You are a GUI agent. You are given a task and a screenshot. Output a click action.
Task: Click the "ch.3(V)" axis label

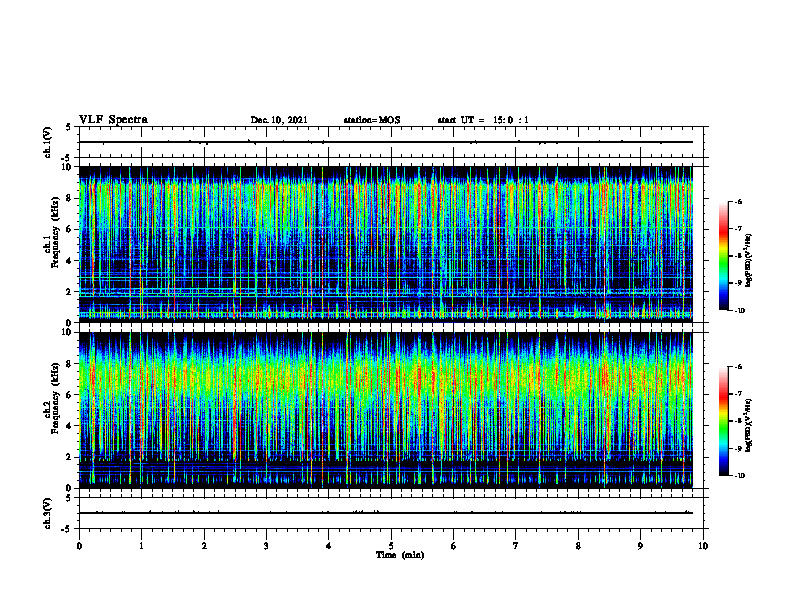pos(47,513)
